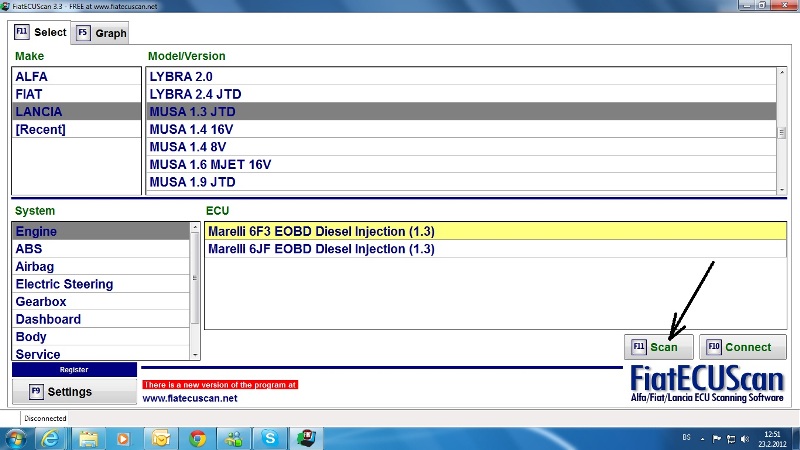Pick MUSA 1.4 16V model
800x450 pixels.
pos(461,129)
